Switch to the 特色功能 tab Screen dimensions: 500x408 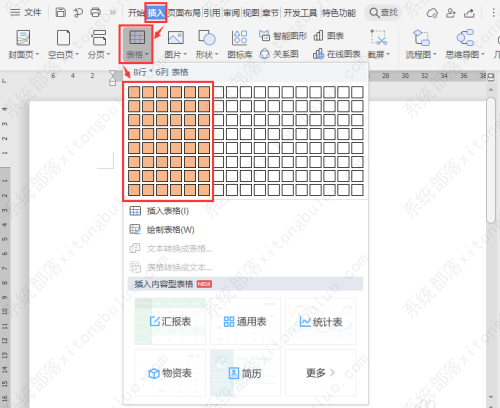pyautogui.click(x=339, y=13)
